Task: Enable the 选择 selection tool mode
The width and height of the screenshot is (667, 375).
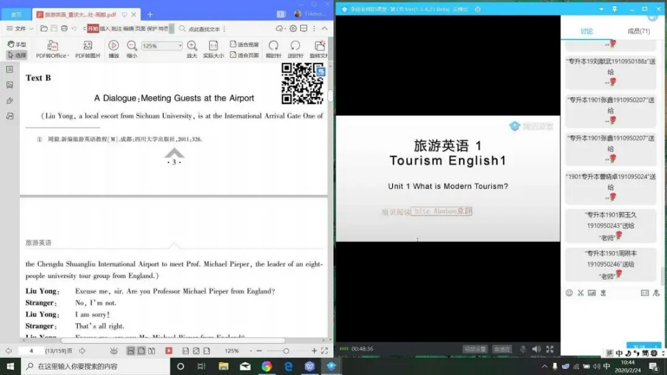Action: pyautogui.click(x=17, y=55)
